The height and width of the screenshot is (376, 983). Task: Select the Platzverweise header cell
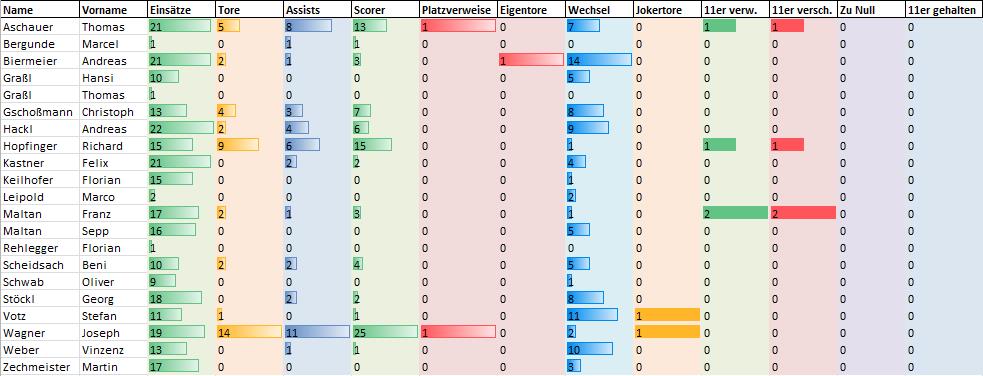[x=459, y=10]
